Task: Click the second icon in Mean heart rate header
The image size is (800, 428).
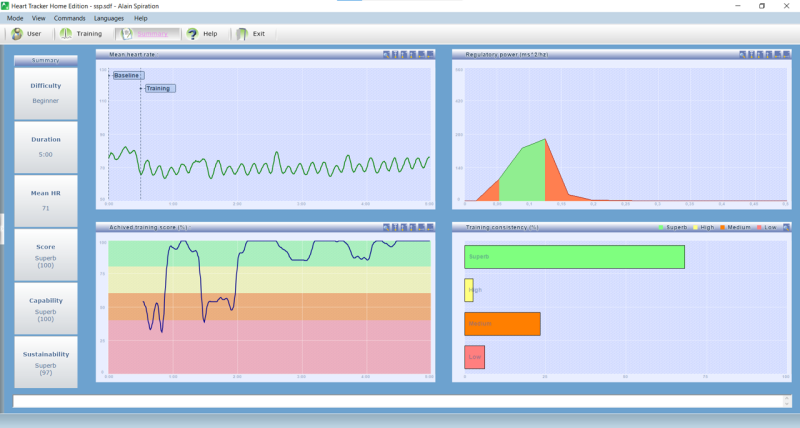Action: click(x=395, y=54)
